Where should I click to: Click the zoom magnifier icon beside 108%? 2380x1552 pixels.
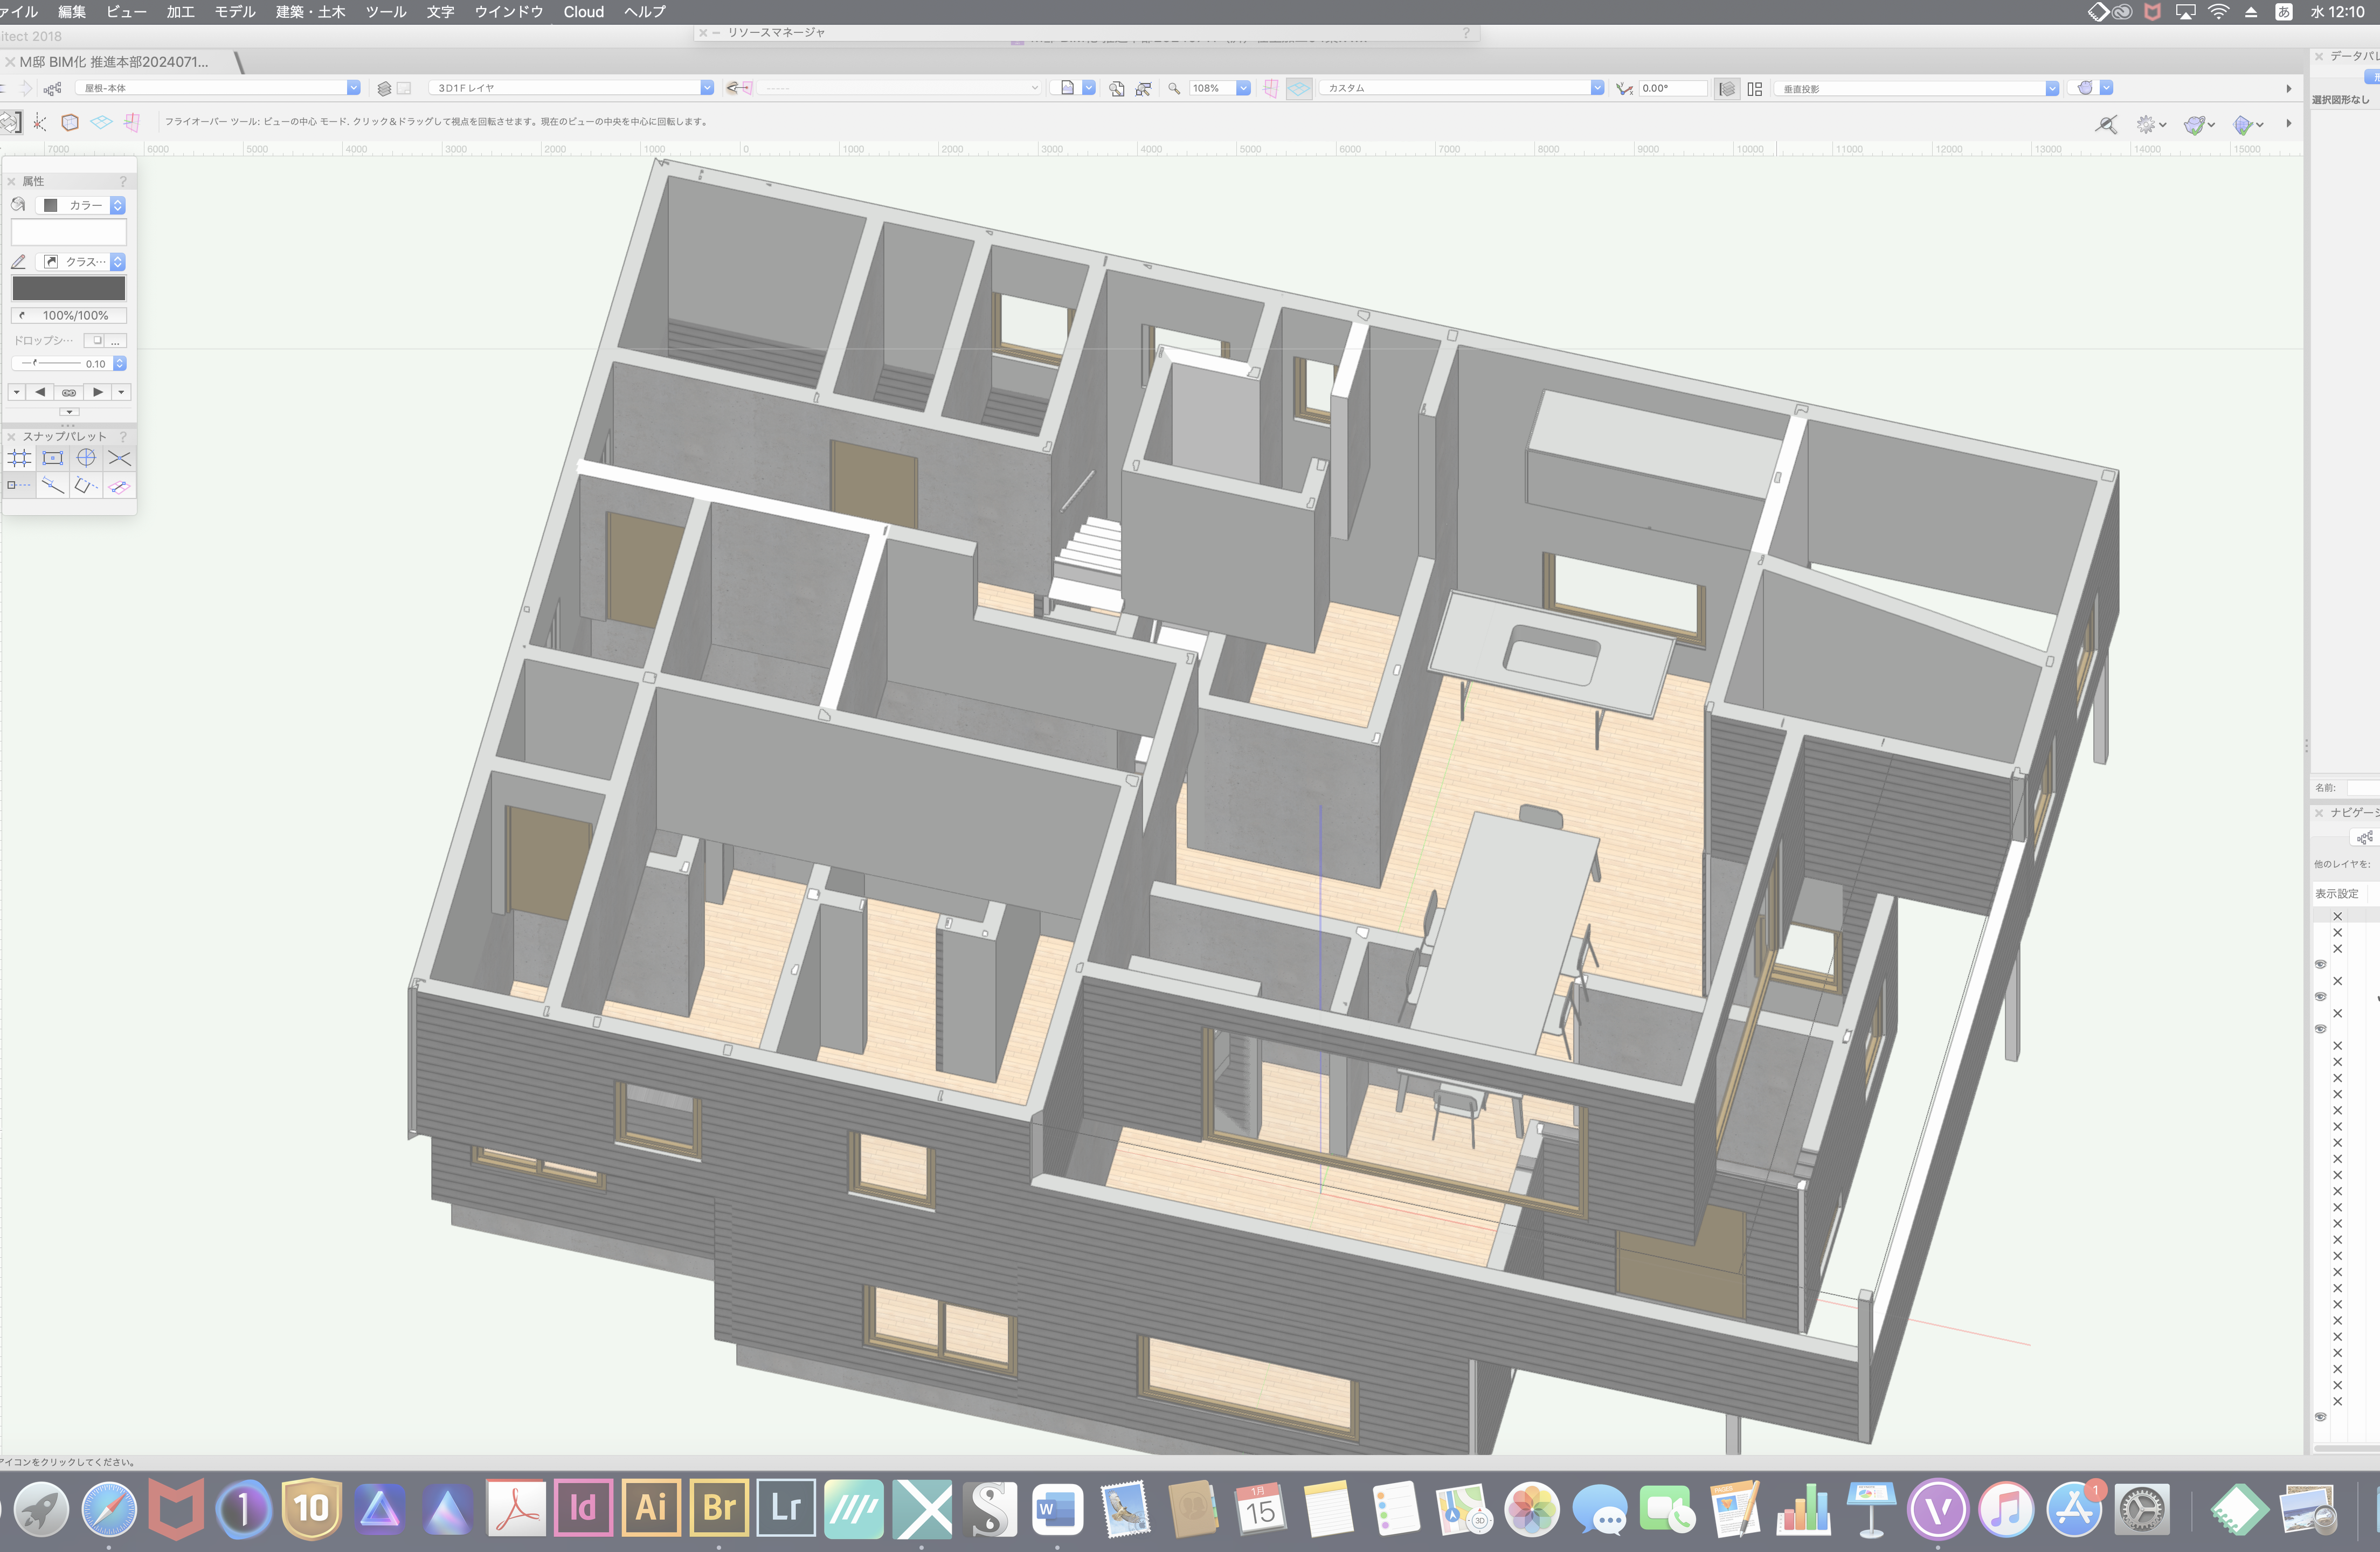click(1174, 88)
